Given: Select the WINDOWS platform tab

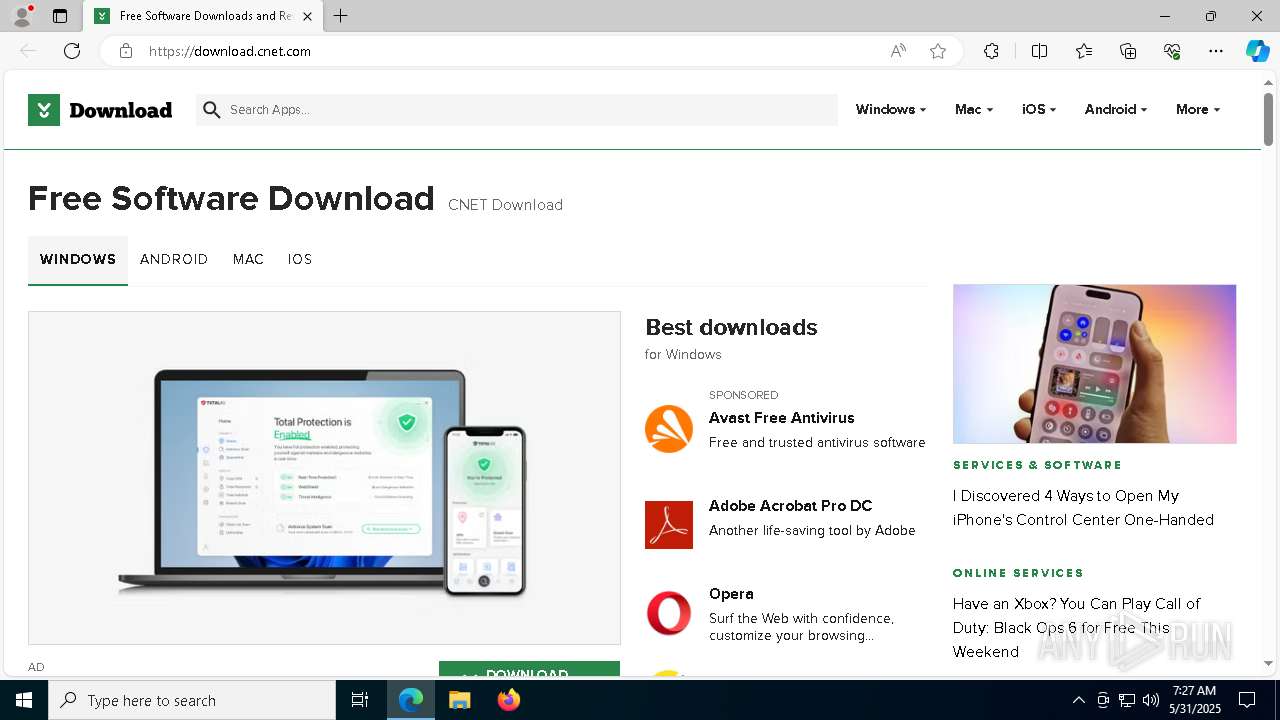Looking at the screenshot, I should [x=78, y=259].
